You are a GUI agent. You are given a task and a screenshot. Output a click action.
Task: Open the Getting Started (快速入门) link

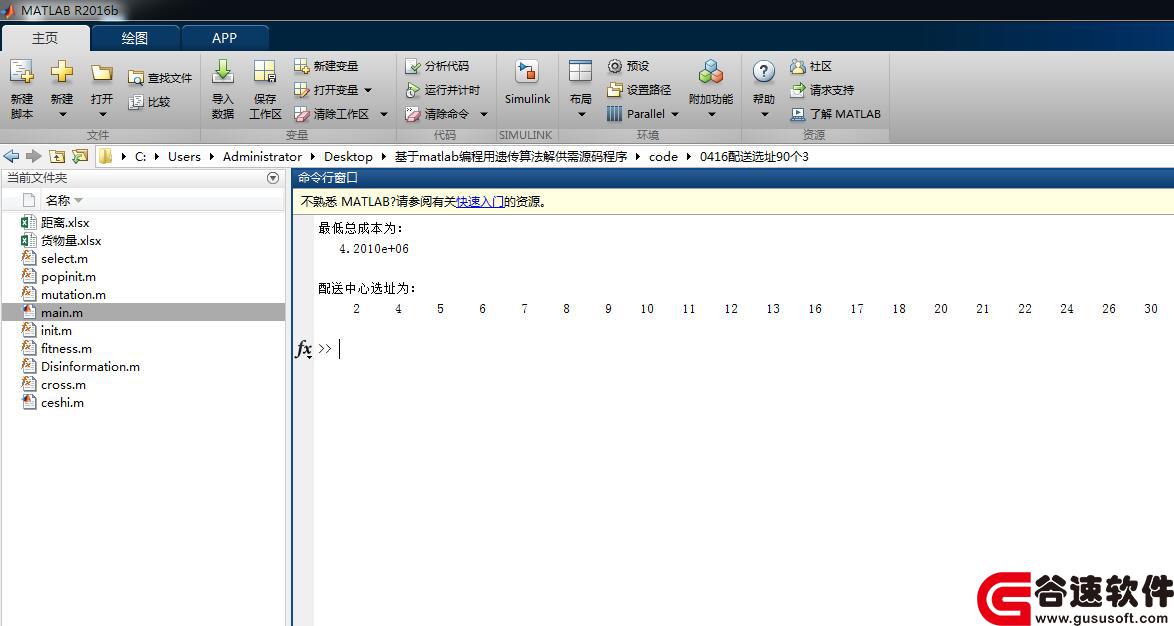pyautogui.click(x=480, y=201)
